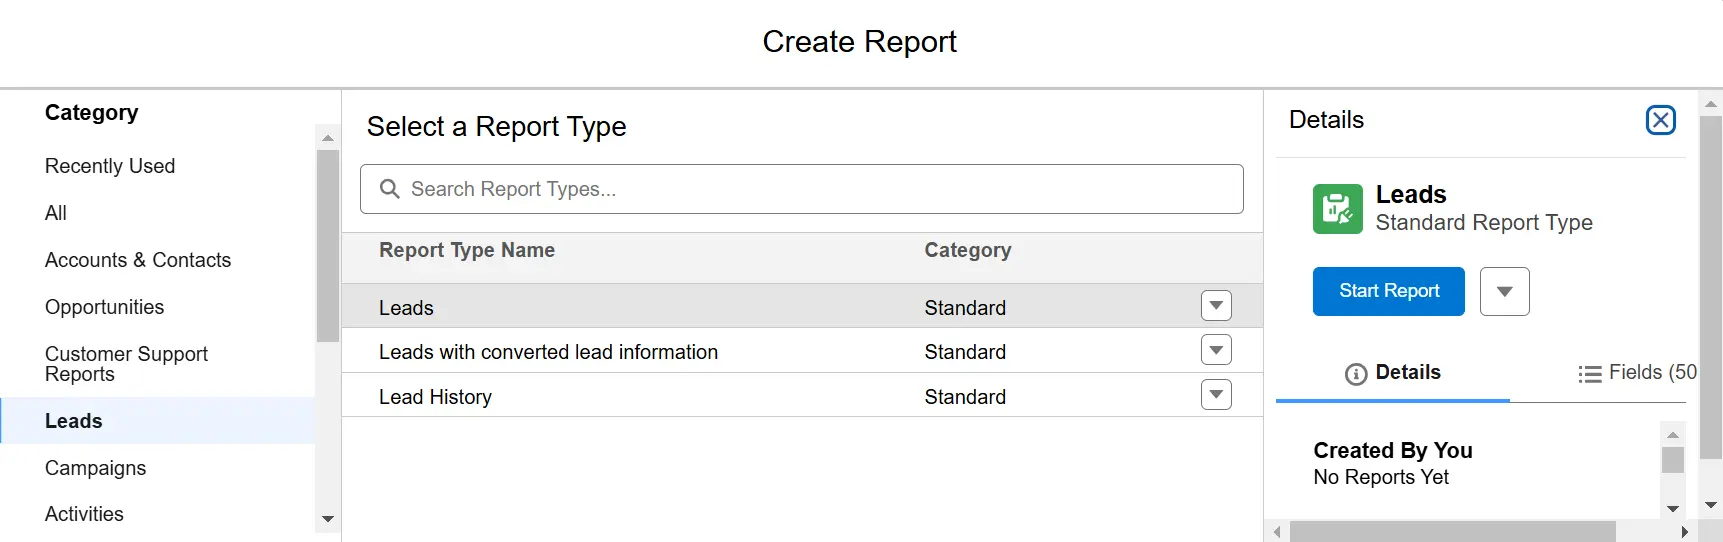Select Recently Used category
Viewport: 1723px width, 542px height.
(x=110, y=166)
